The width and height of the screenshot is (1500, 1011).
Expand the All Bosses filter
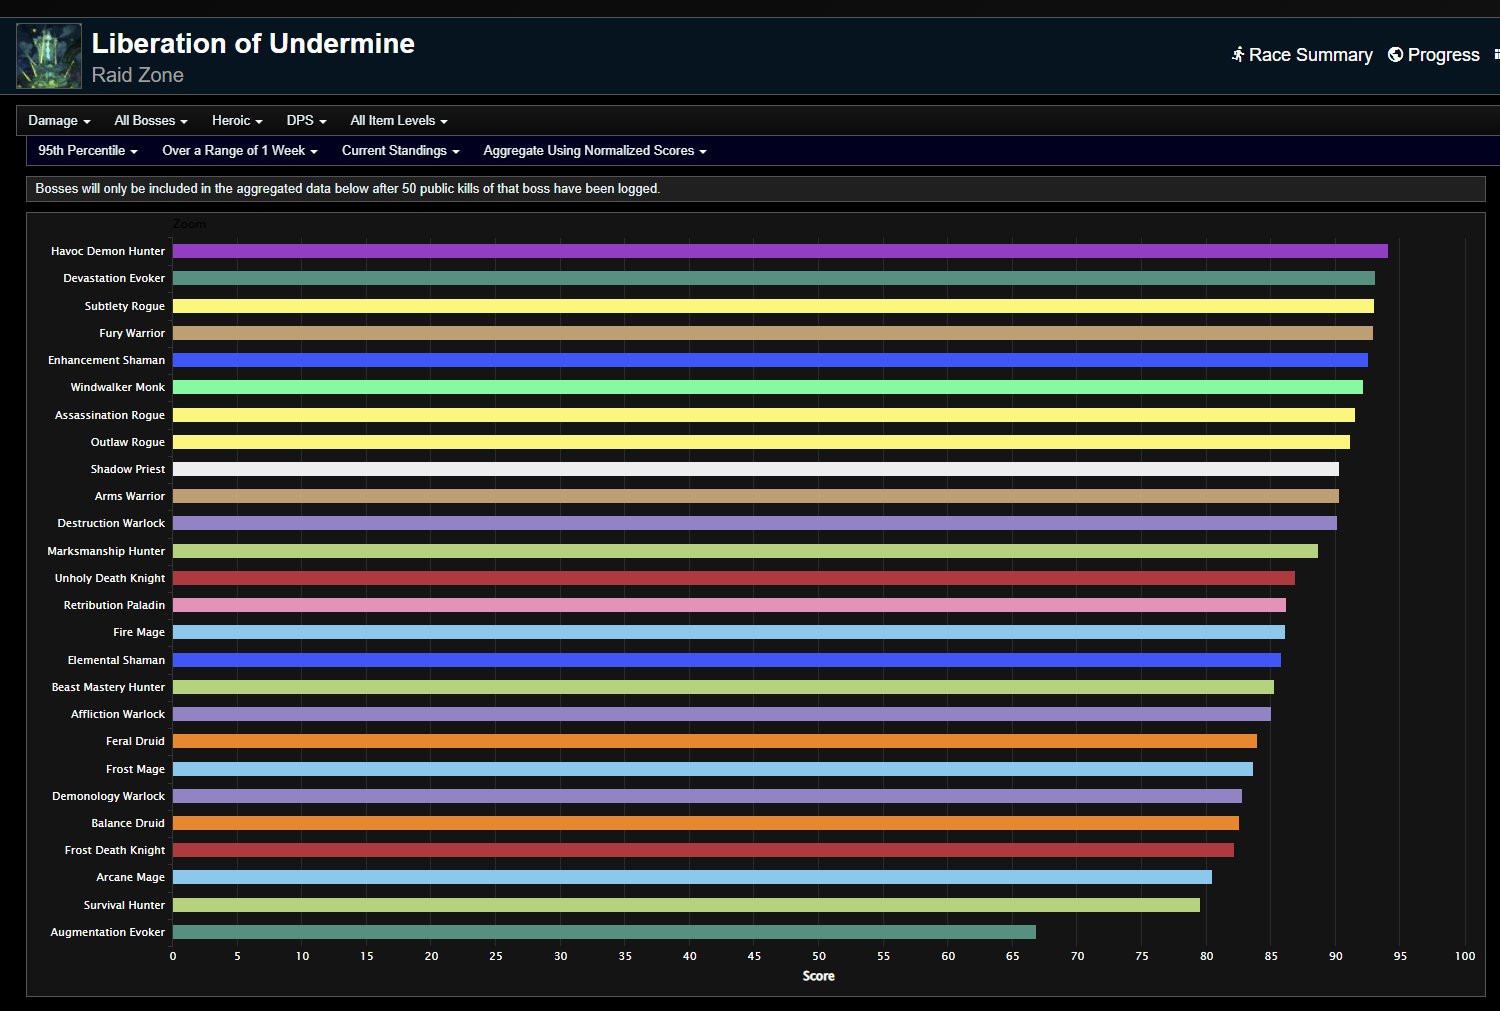150,120
